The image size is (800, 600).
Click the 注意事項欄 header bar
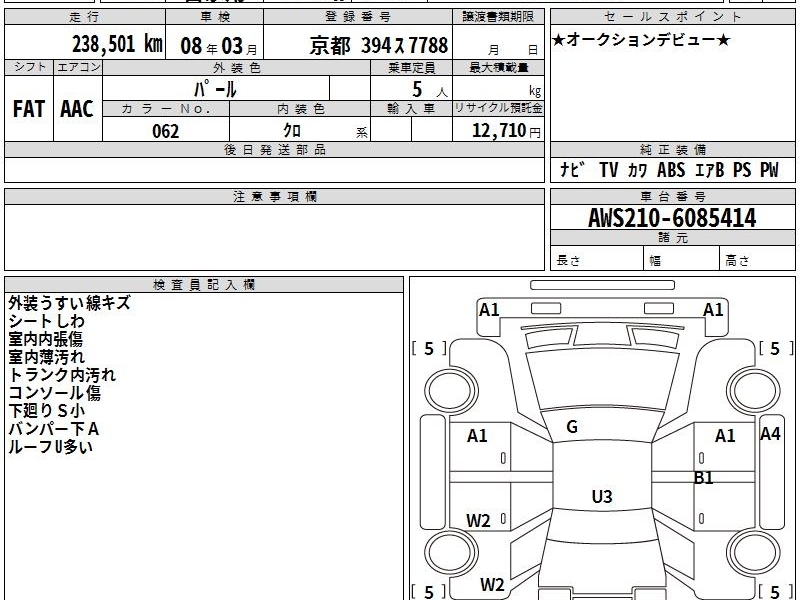[x=274, y=196]
